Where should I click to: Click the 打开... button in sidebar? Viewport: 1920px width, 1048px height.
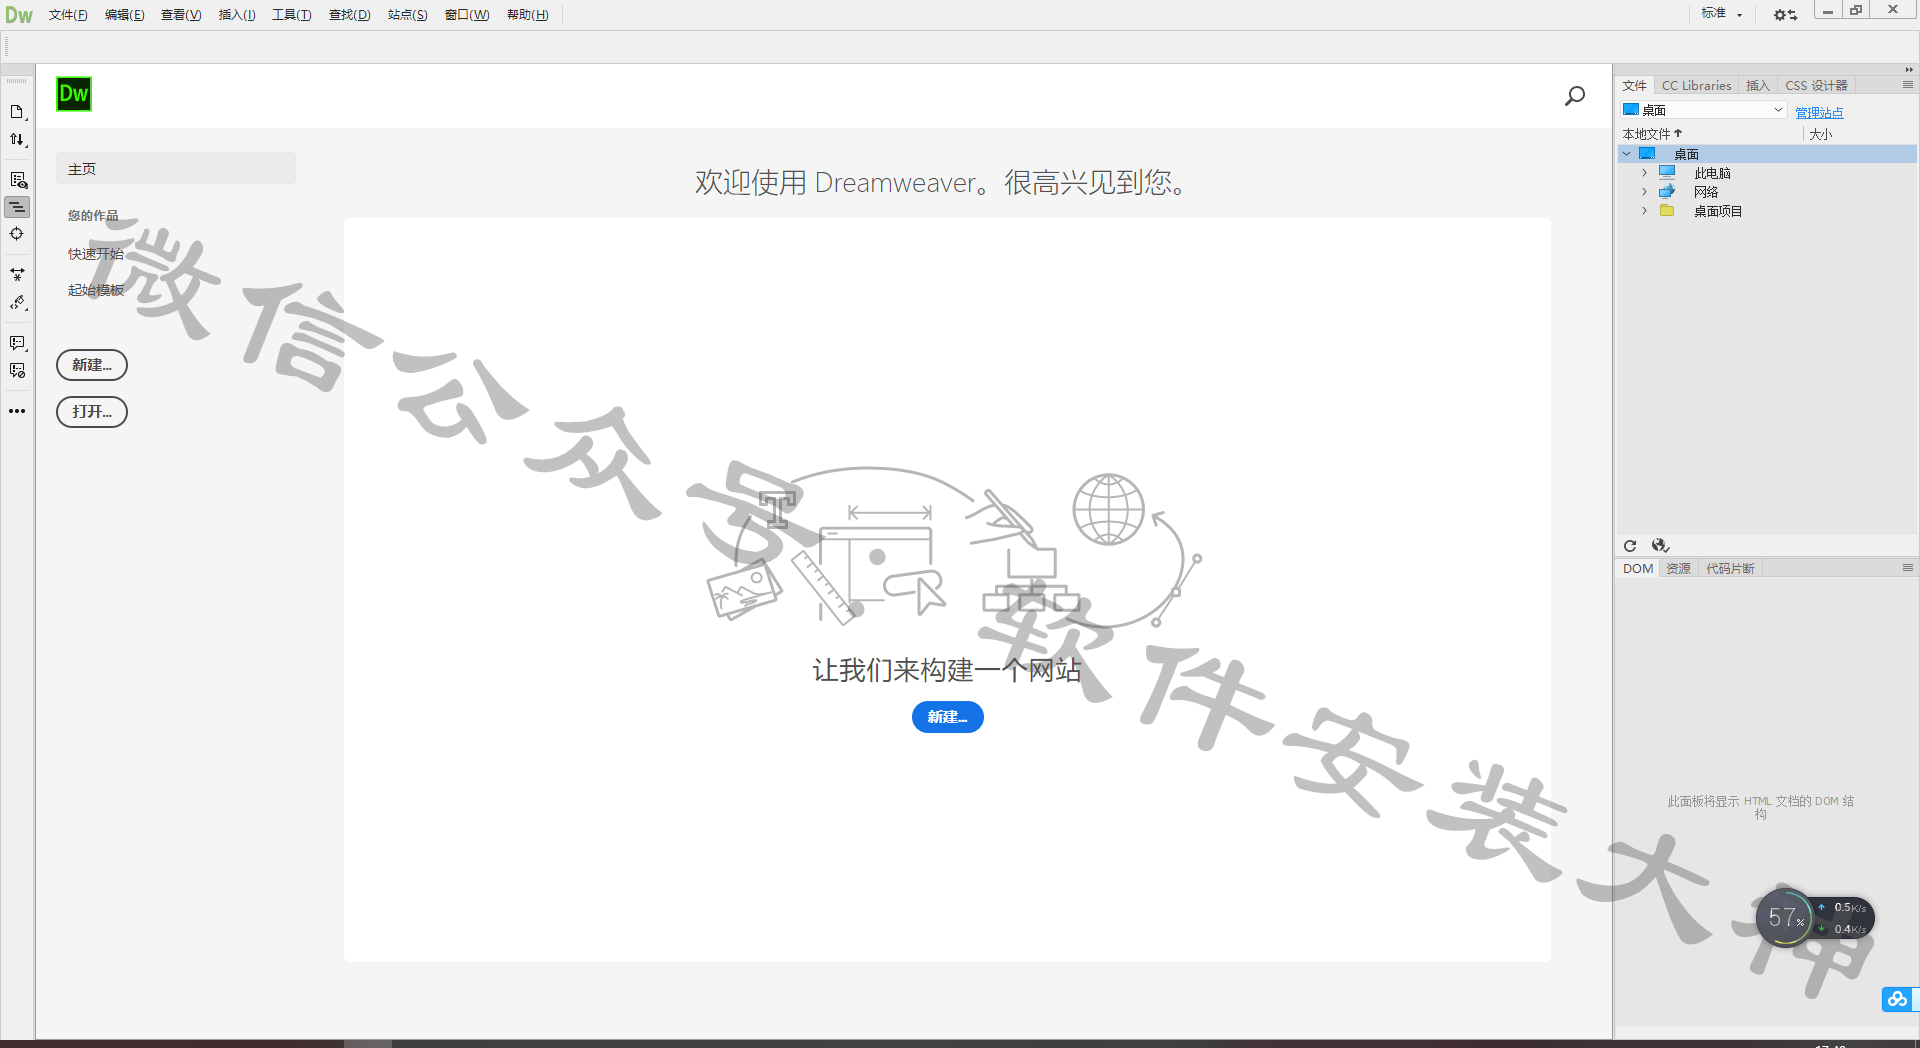tap(92, 412)
